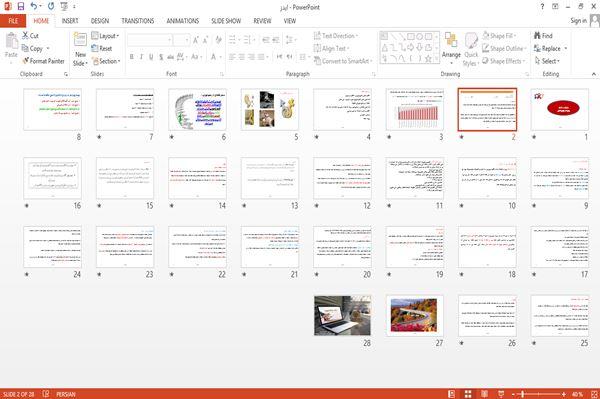Toggle Bold formatting
The image size is (600, 399).
tap(132, 57)
